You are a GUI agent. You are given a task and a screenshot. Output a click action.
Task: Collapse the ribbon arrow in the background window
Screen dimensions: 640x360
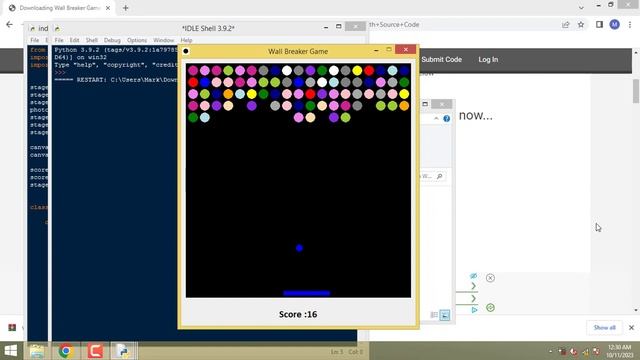(436, 118)
